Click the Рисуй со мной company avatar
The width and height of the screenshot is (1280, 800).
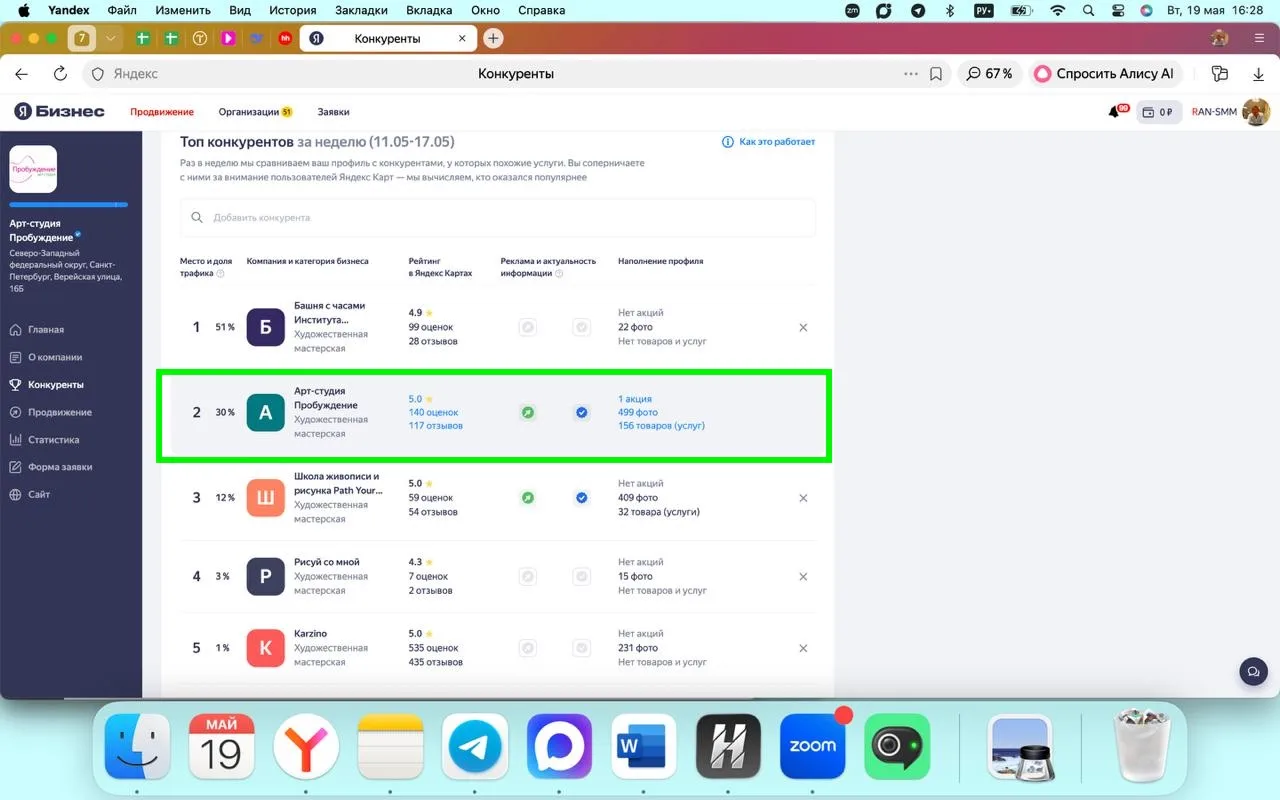[265, 576]
